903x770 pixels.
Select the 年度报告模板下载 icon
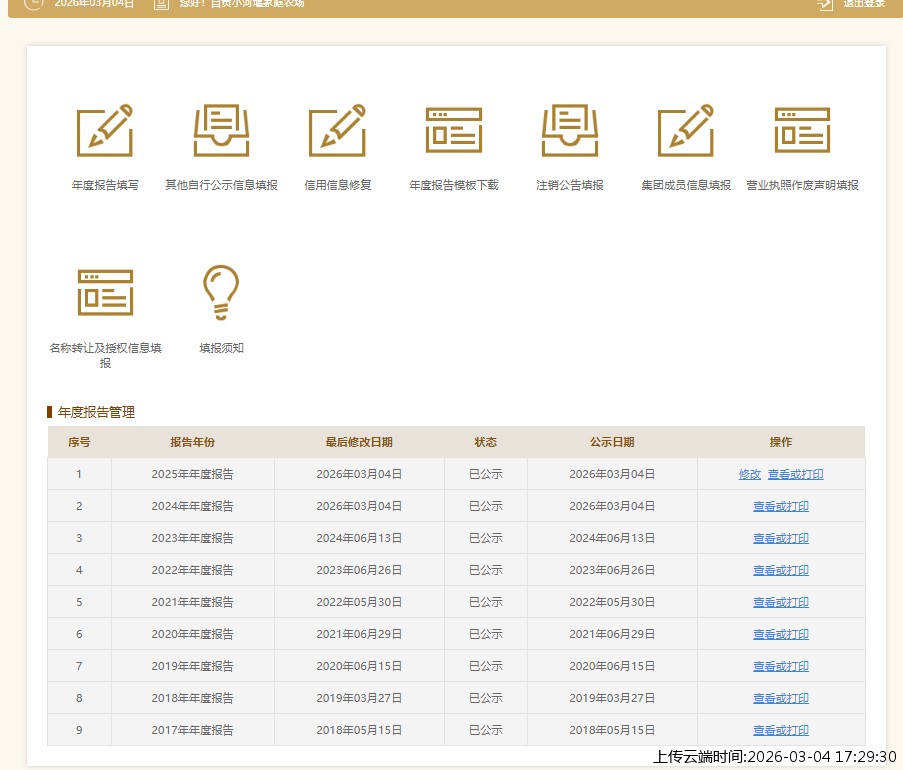(x=453, y=131)
